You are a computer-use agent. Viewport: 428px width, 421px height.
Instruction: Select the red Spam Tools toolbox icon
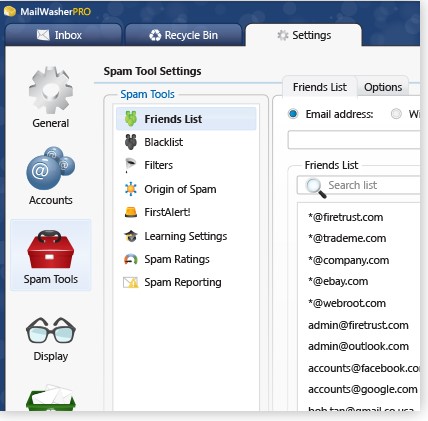[x=51, y=249]
